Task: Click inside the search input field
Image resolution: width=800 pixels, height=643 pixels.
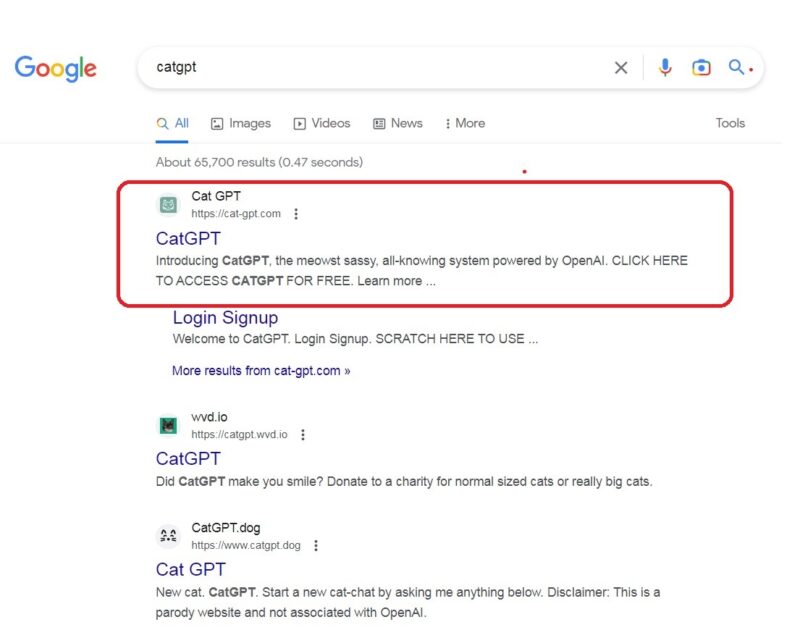Action: pyautogui.click(x=350, y=67)
